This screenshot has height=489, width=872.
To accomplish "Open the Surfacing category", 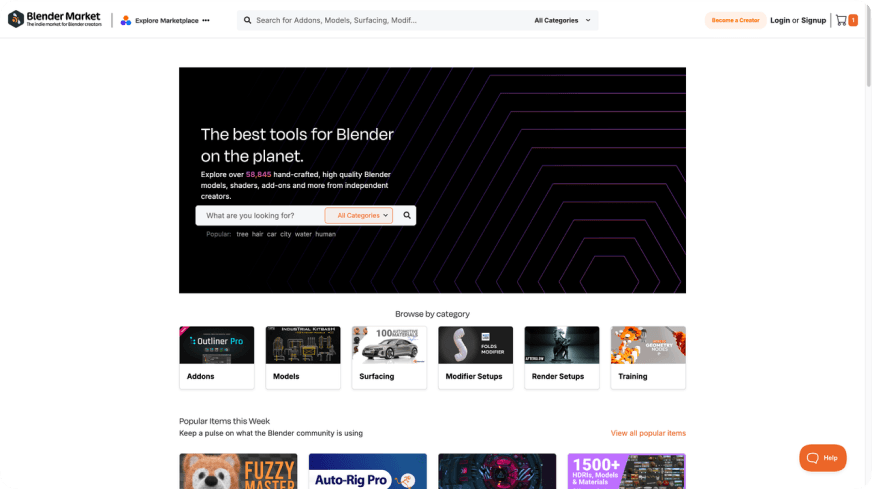I will (389, 358).
